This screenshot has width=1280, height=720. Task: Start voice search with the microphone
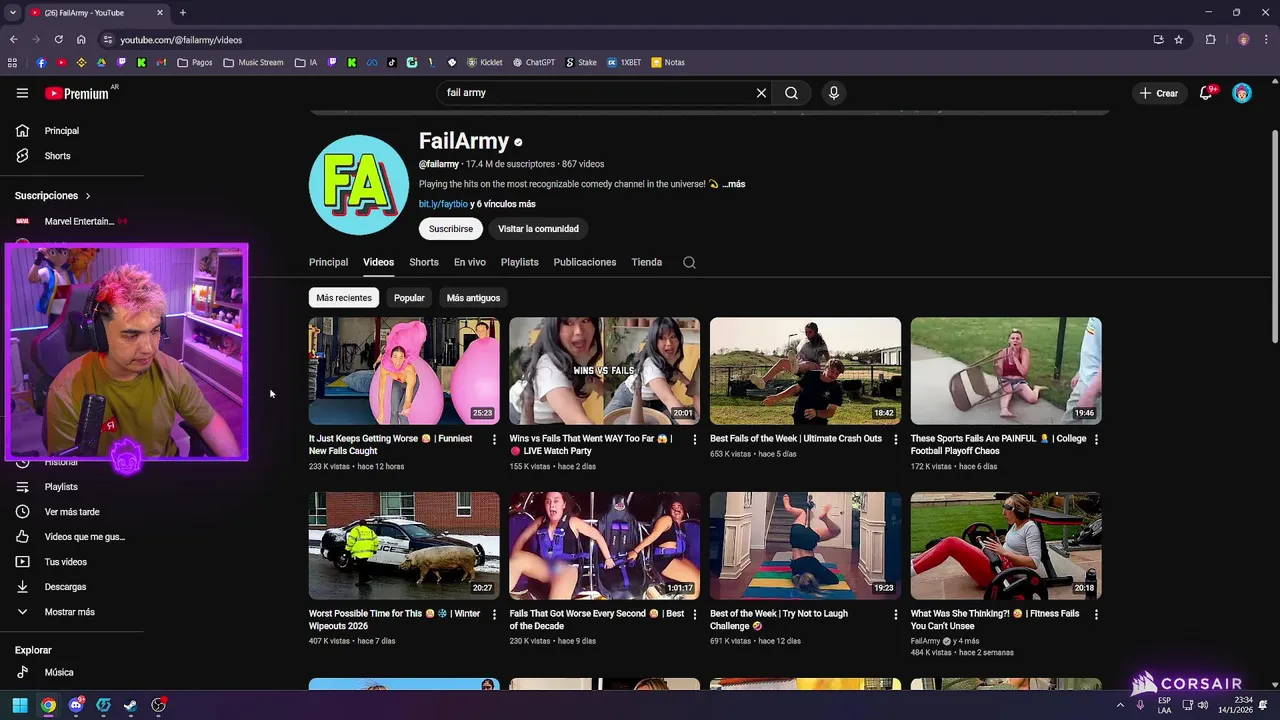click(834, 93)
